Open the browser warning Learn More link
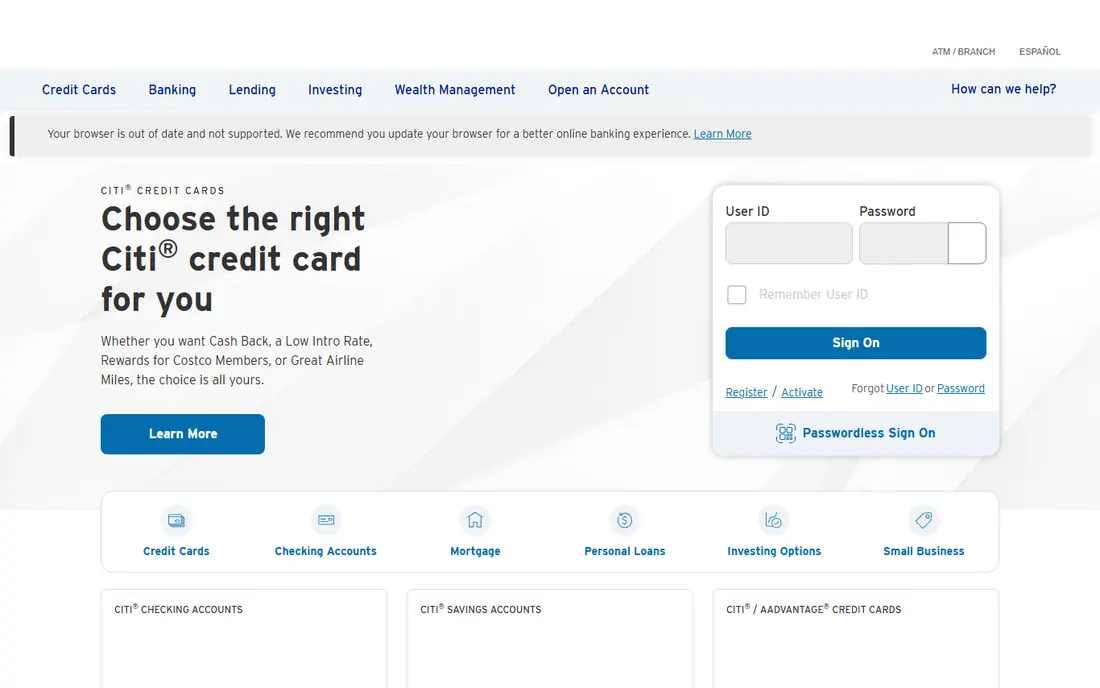This screenshot has height=688, width=1100. (x=723, y=134)
